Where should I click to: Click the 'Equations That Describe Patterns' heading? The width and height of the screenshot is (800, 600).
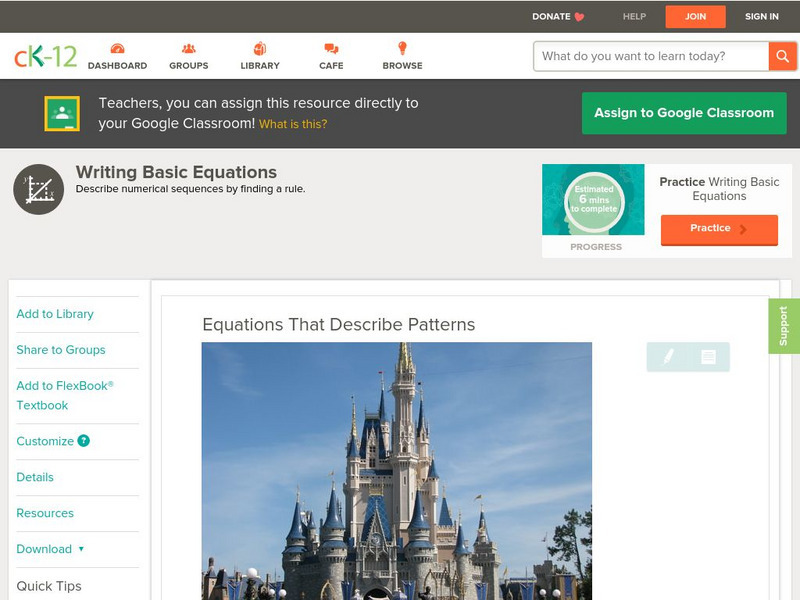[x=339, y=324]
